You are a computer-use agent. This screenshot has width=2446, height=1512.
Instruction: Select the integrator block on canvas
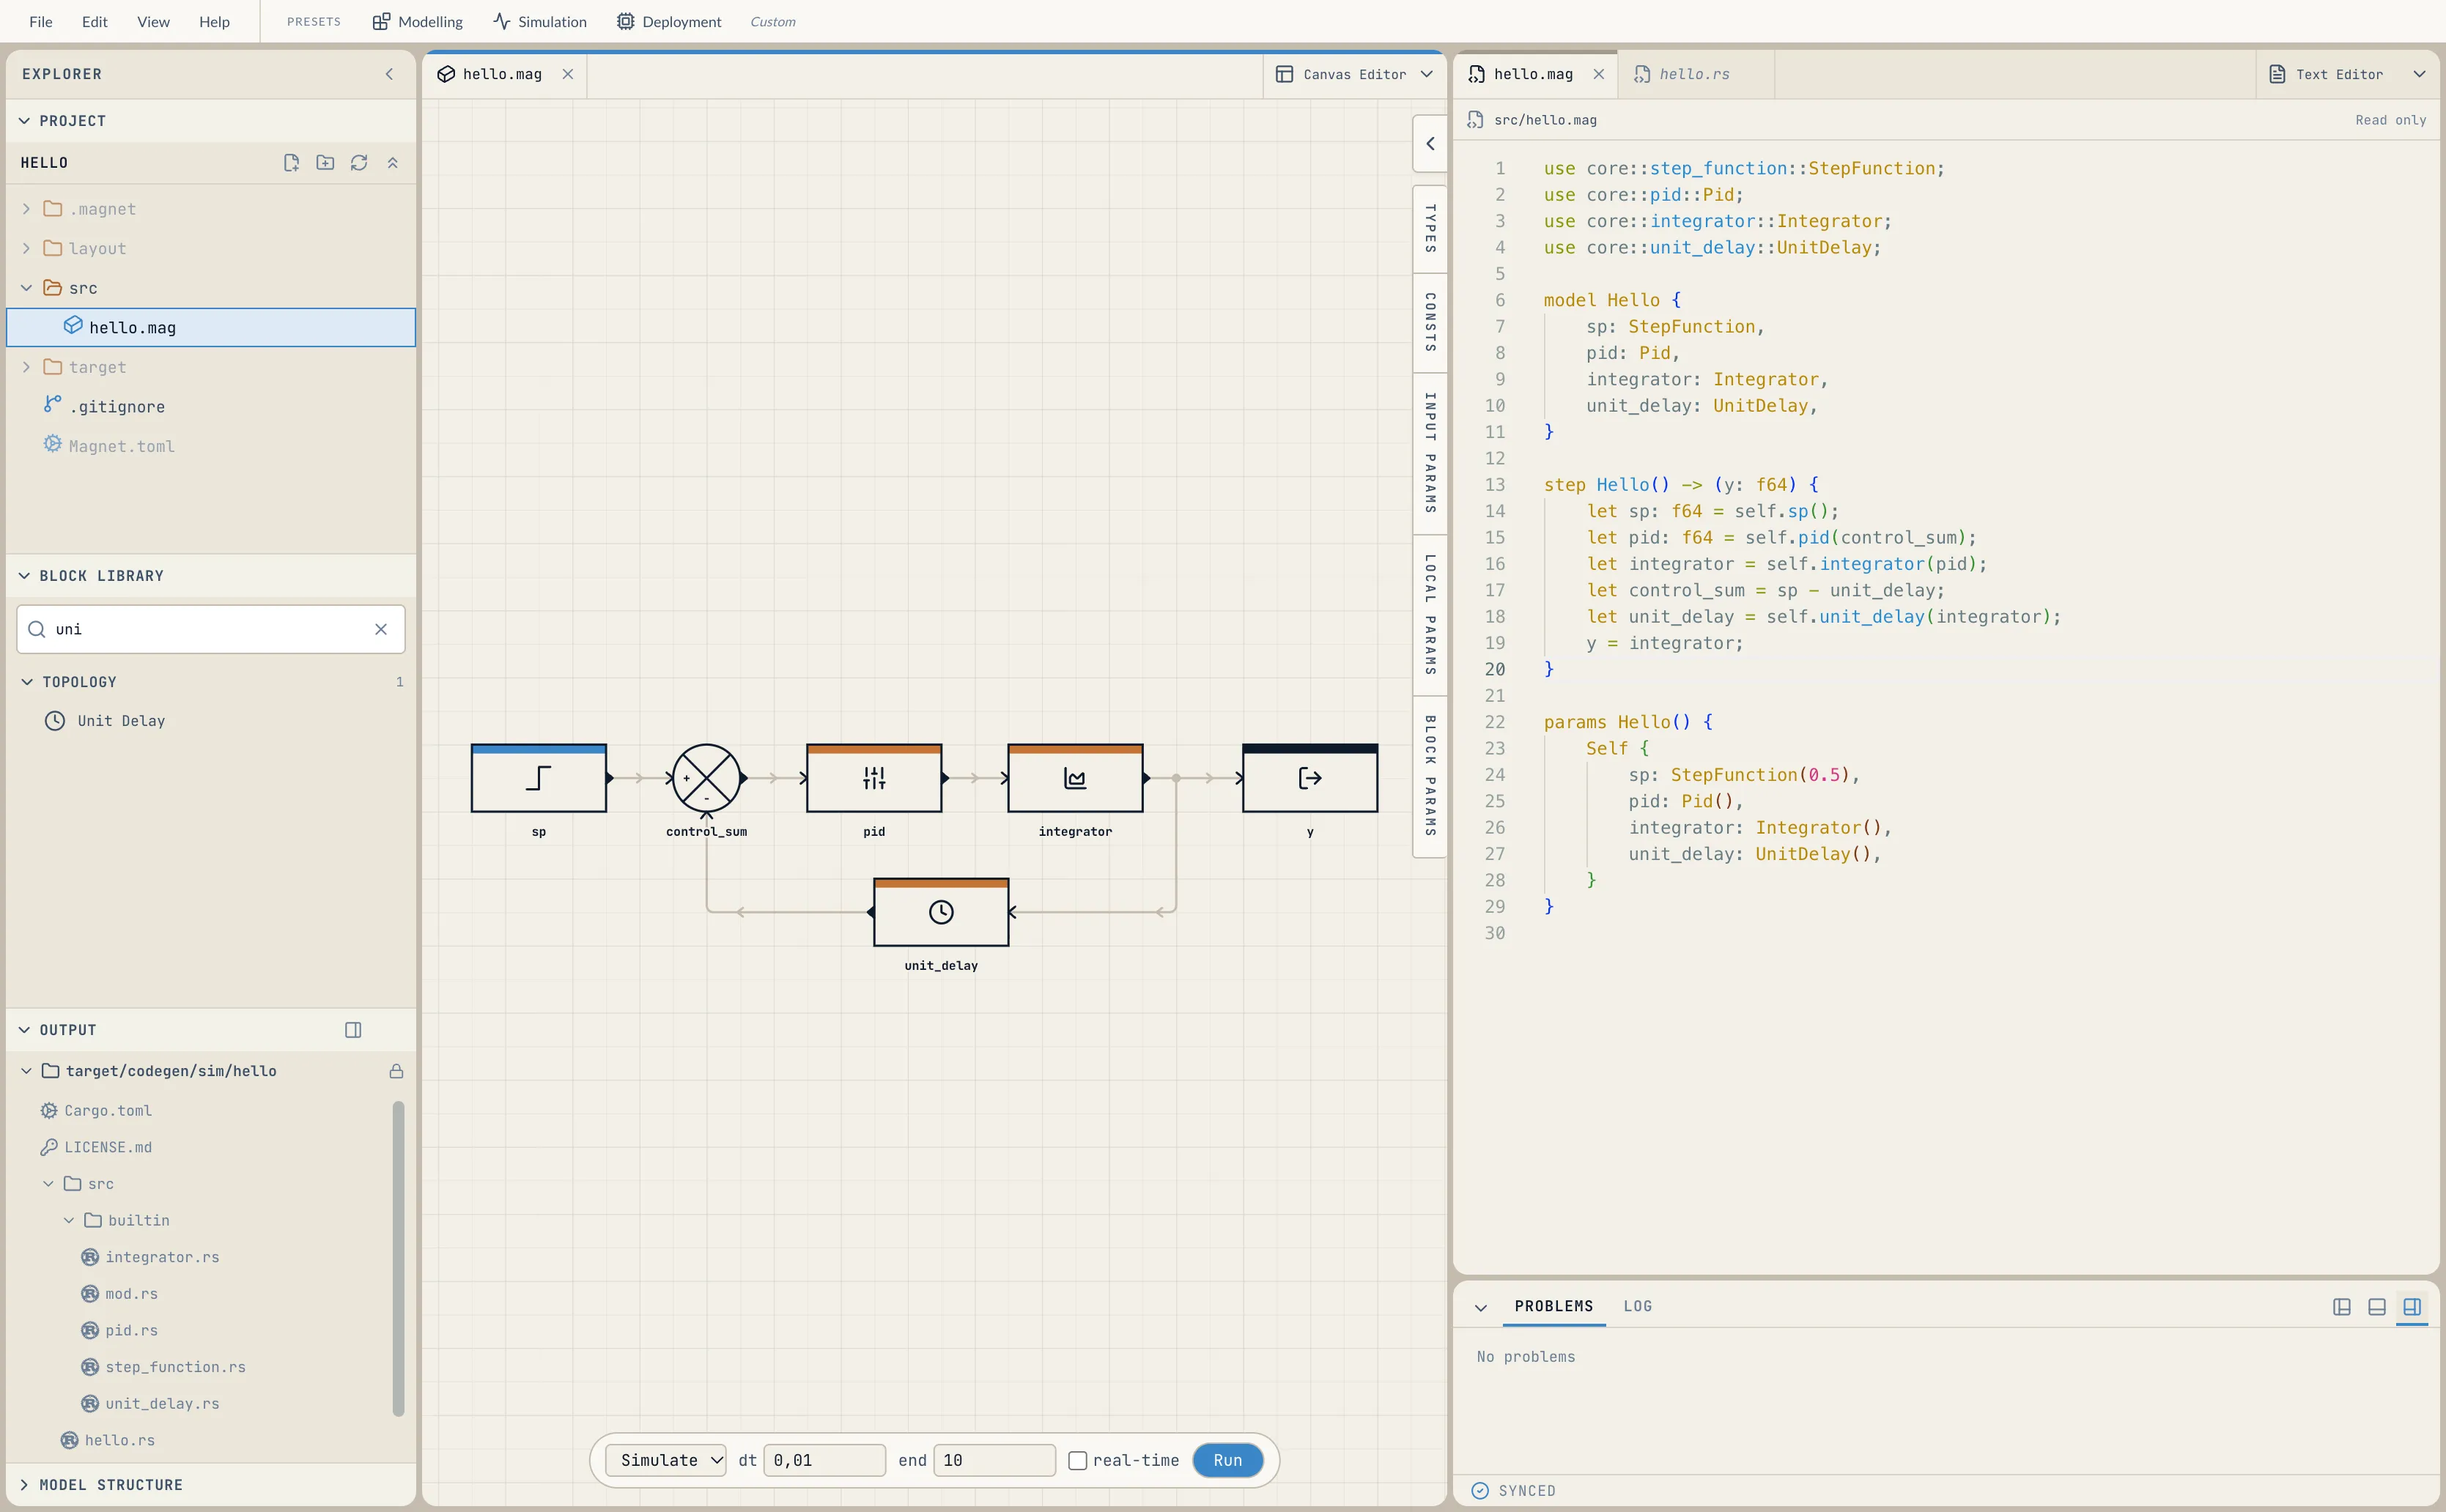(x=1075, y=778)
